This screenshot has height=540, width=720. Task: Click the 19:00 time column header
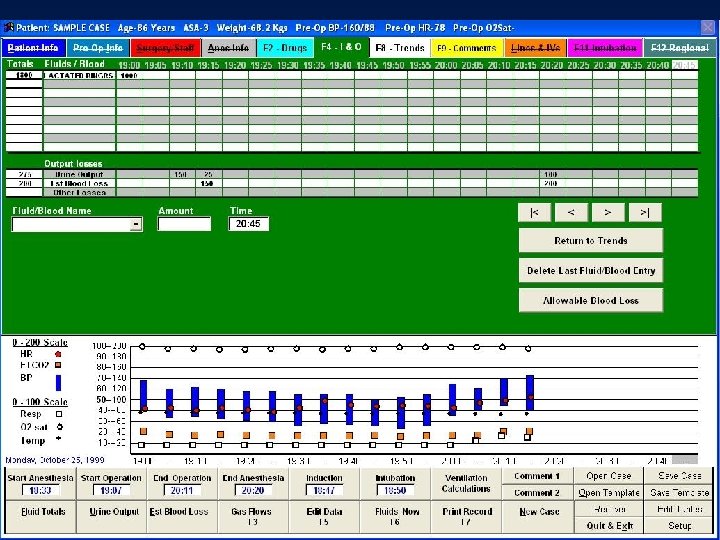pos(129,65)
